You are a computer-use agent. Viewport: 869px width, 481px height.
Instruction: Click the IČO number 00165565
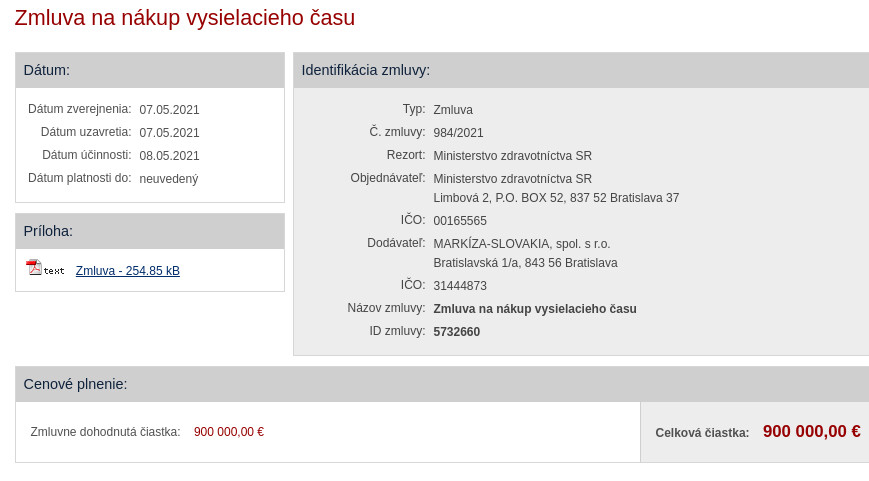(x=460, y=221)
